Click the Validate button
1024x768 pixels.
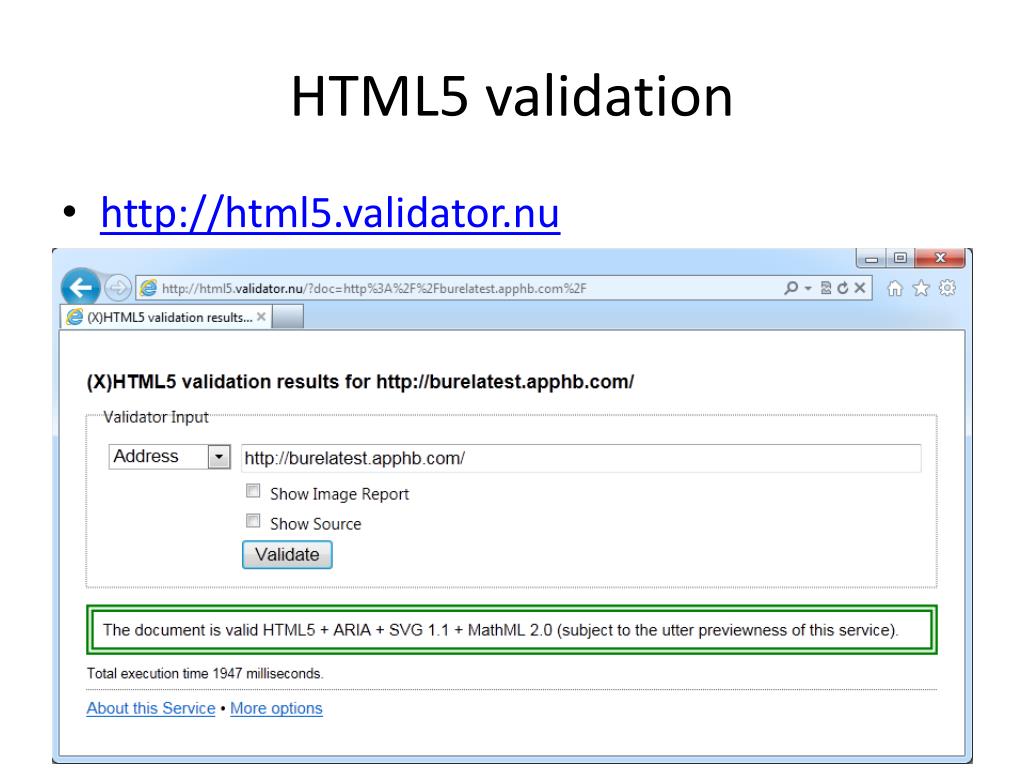click(x=287, y=554)
